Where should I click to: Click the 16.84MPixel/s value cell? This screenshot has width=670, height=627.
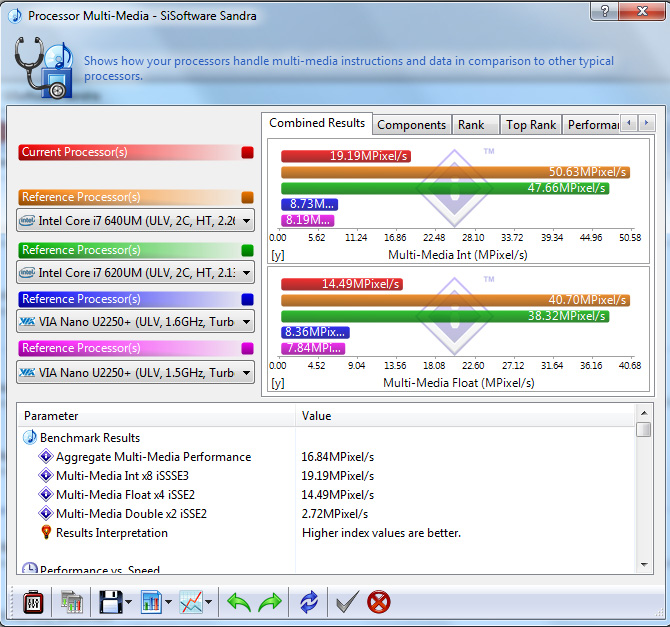pos(338,457)
